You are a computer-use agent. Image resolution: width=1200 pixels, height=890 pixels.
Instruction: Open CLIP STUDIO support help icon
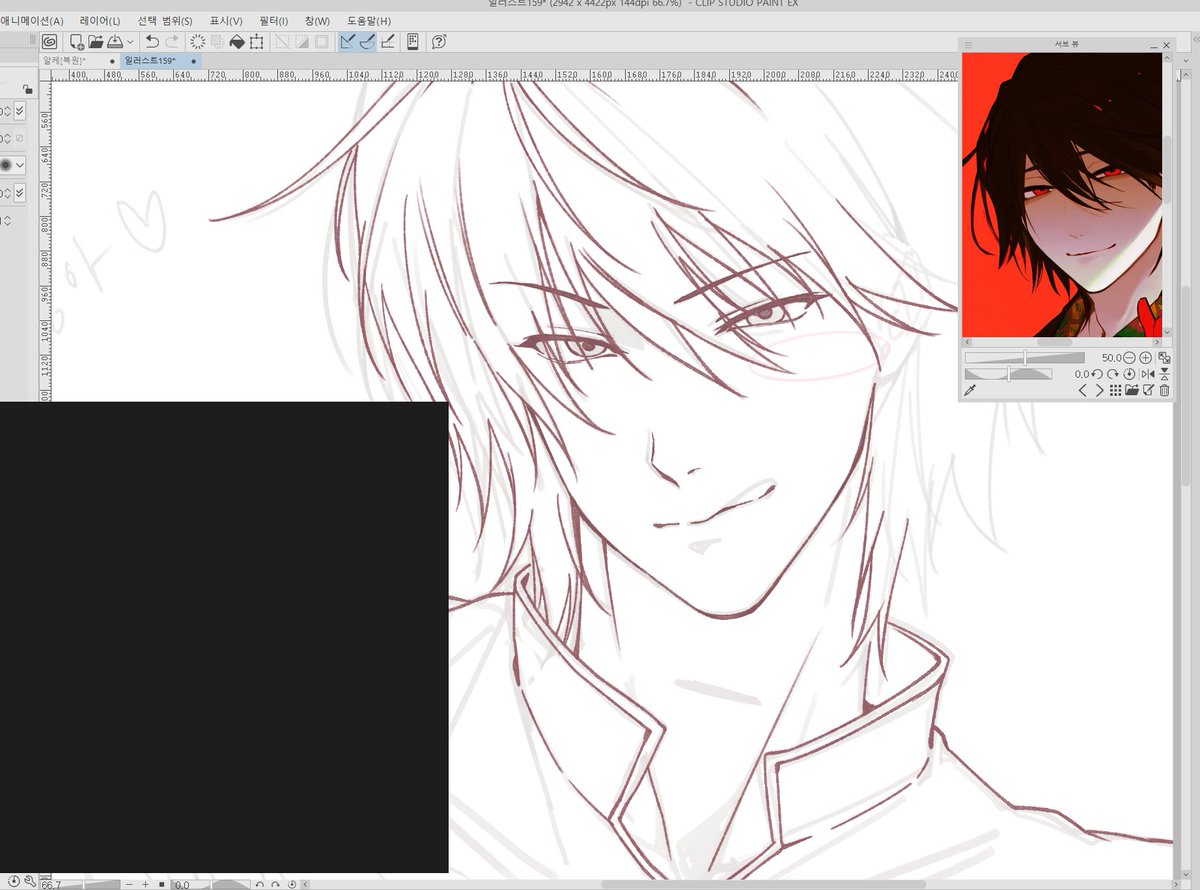[x=438, y=42]
